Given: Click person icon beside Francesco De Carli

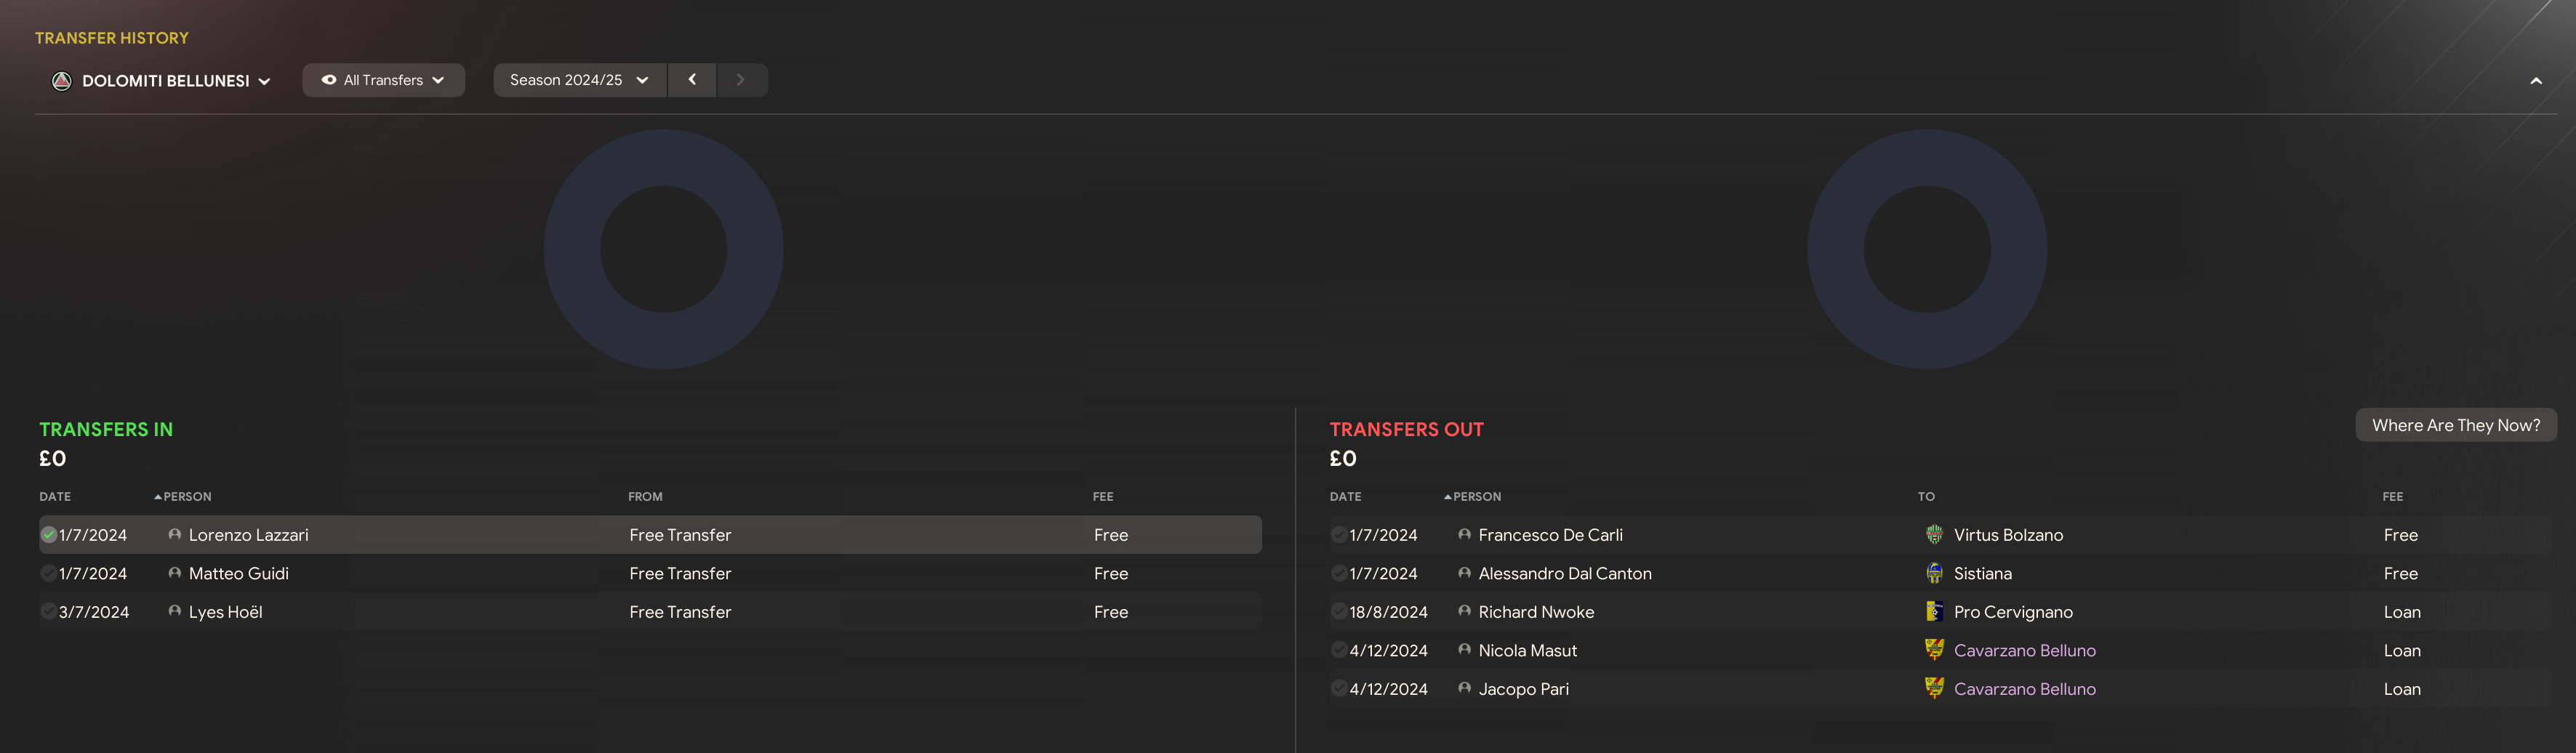Looking at the screenshot, I should [1464, 534].
